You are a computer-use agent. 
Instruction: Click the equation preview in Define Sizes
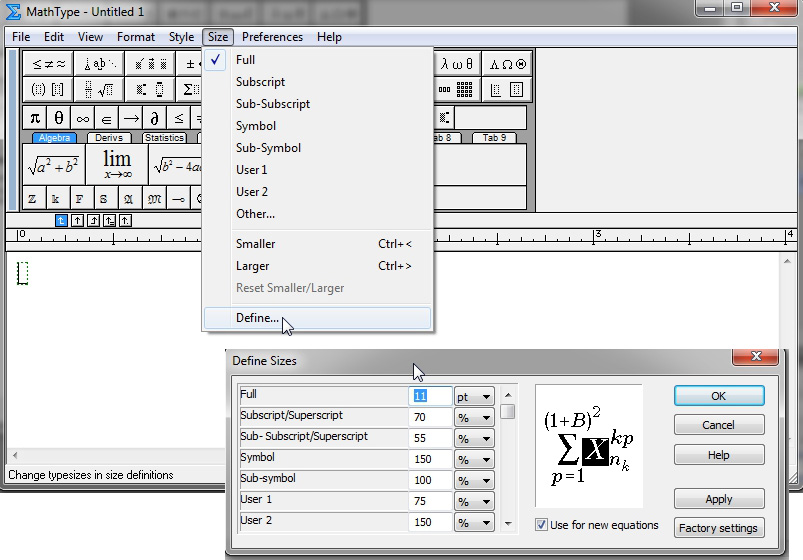coord(589,446)
